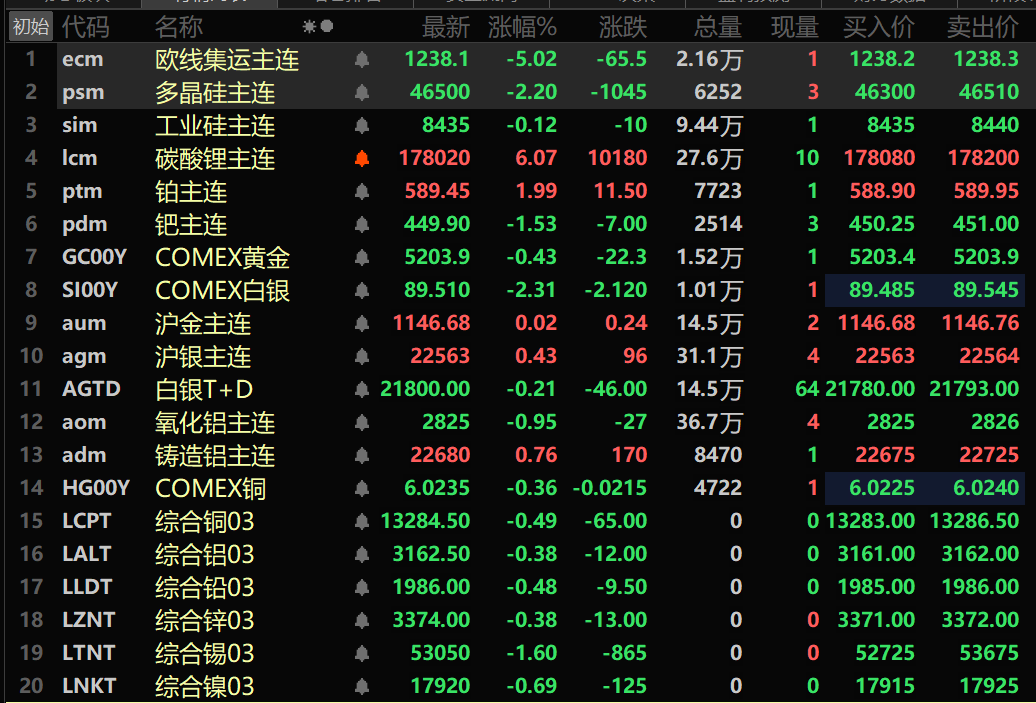Select the 工业硅主连 contract name

pos(215,126)
